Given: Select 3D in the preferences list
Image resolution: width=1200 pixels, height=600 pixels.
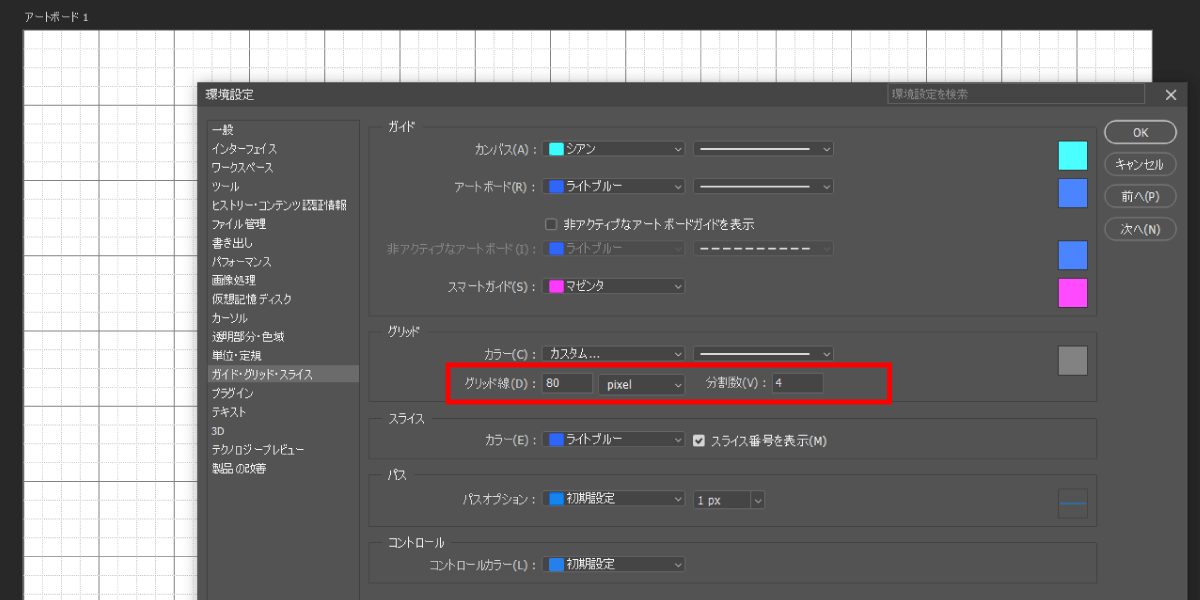Looking at the screenshot, I should click(283, 431).
